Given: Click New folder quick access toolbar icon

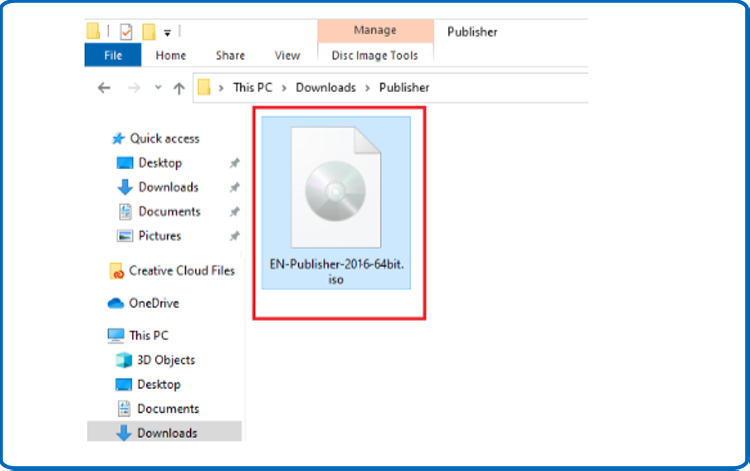Looking at the screenshot, I should click(149, 32).
